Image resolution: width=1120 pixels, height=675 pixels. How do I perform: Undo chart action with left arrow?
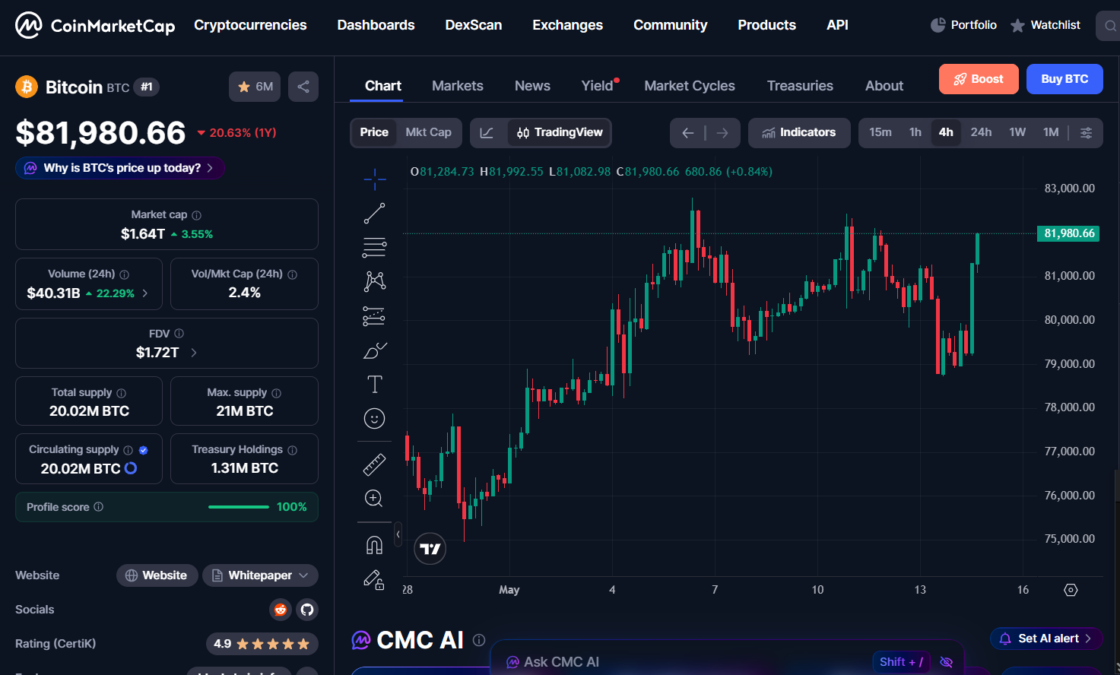687,133
